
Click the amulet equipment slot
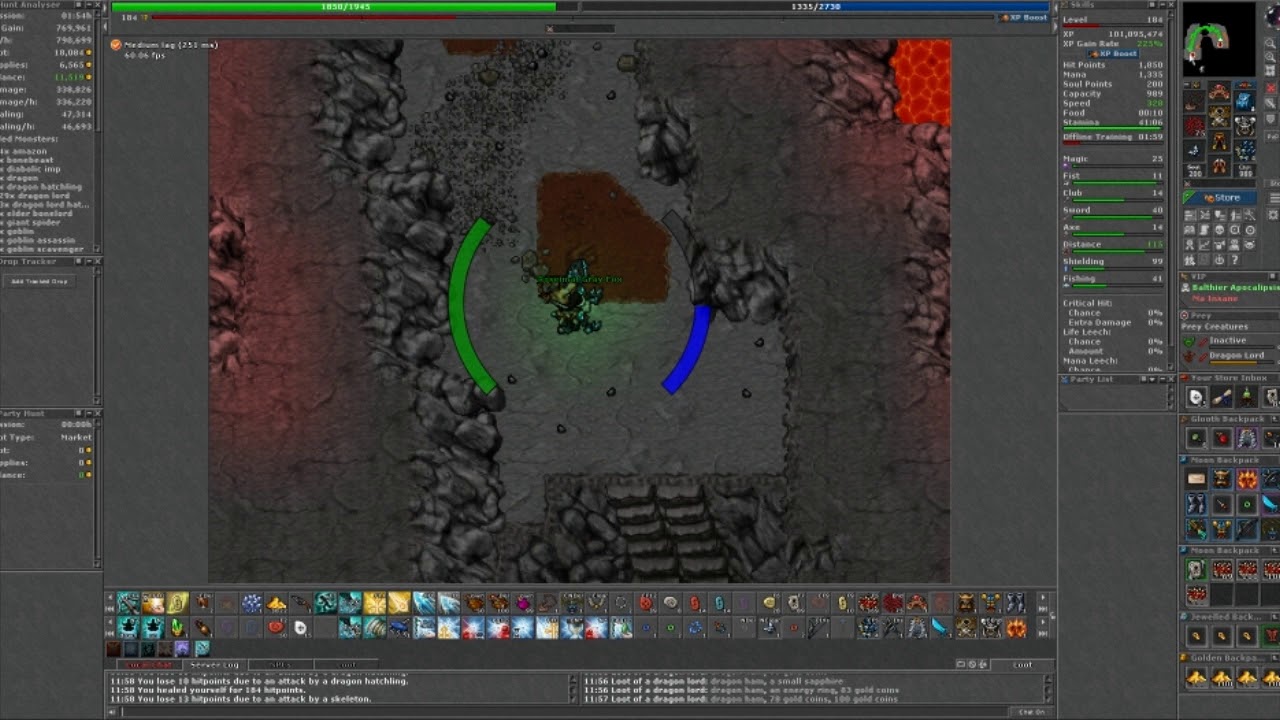[x=1194, y=102]
